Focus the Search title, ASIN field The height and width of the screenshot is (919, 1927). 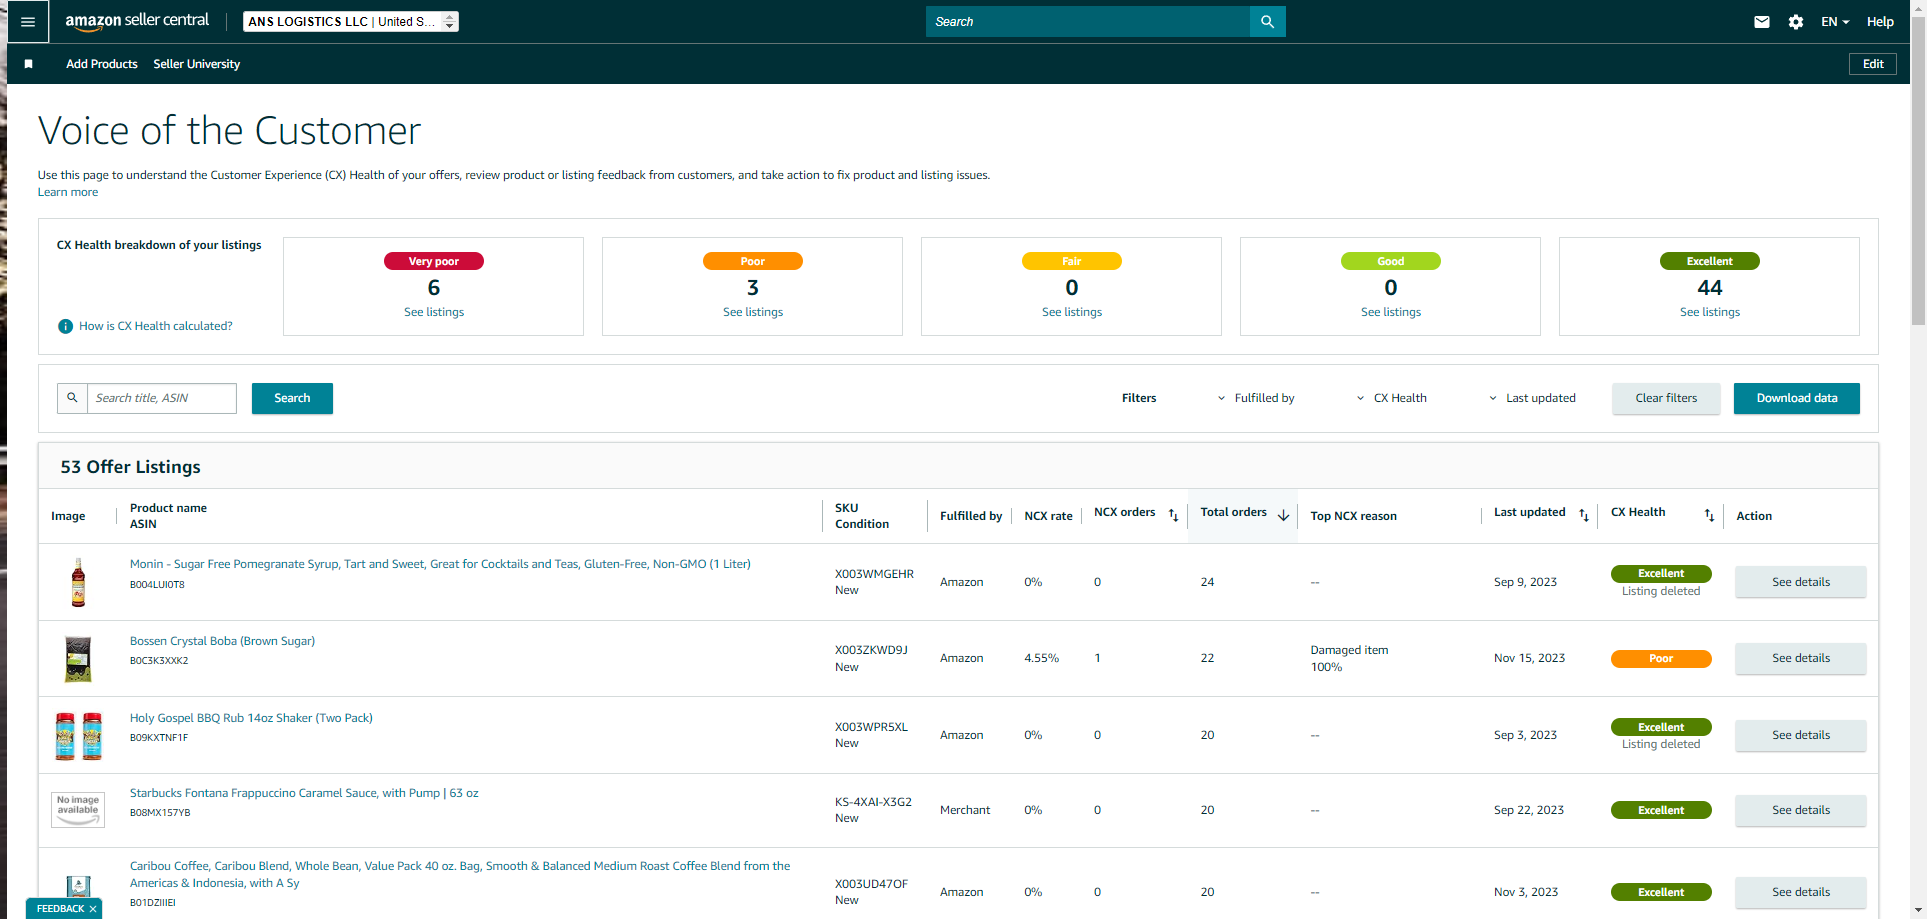[162, 398]
